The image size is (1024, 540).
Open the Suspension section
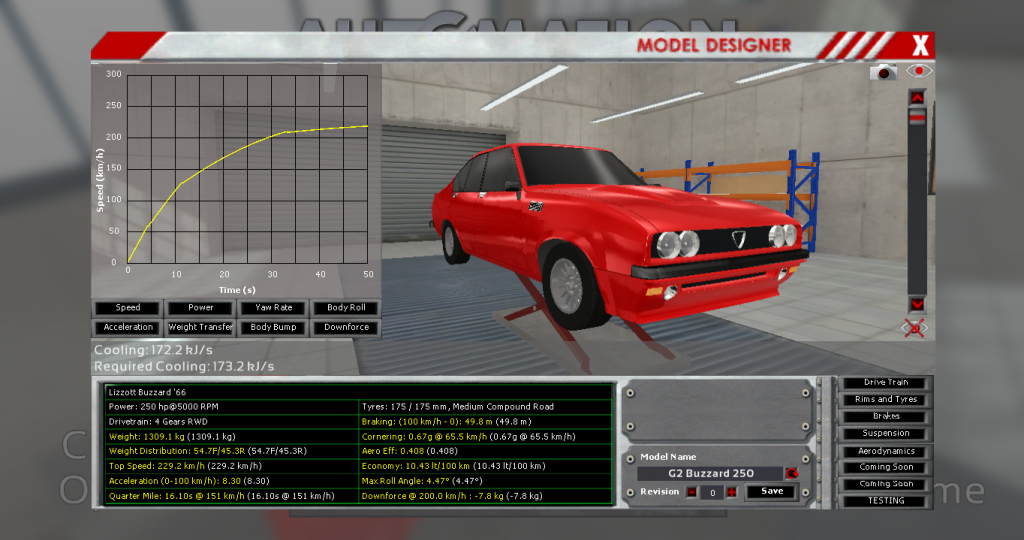[886, 434]
